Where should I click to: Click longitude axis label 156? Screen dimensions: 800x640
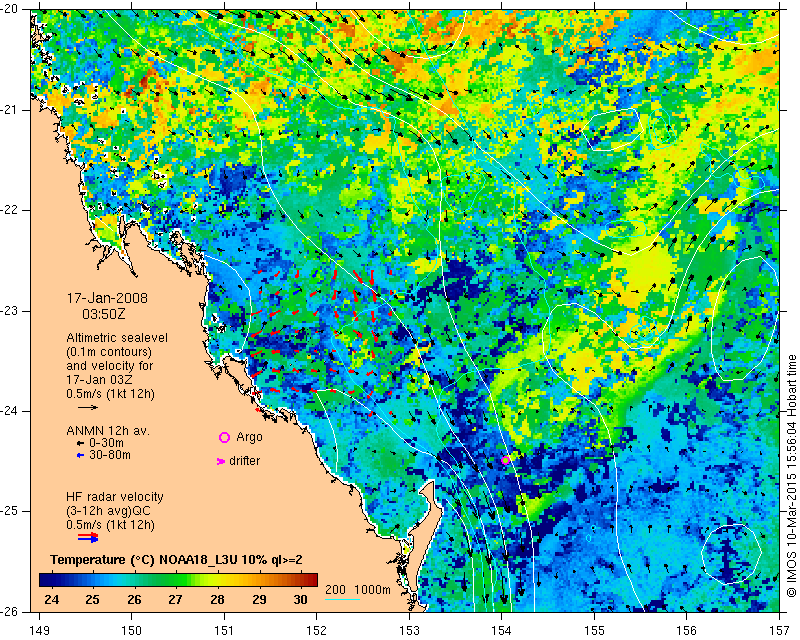point(687,631)
